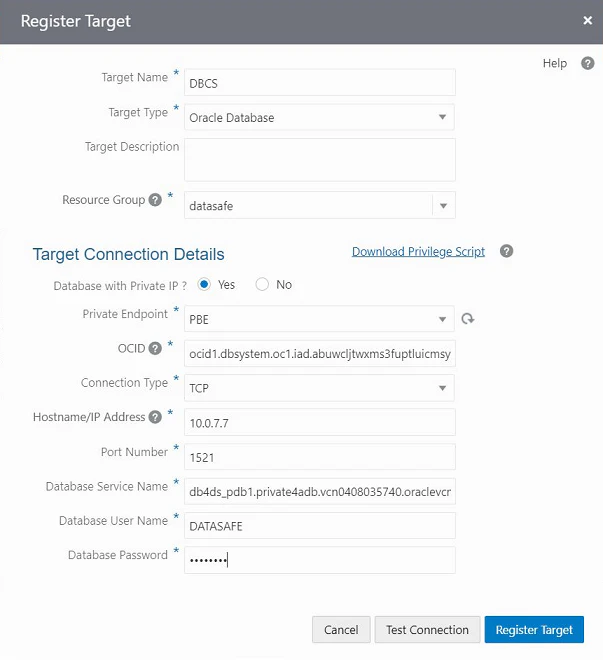This screenshot has height=660, width=603.
Task: Click the 'Database with Private IP ?' label
Action: point(120,286)
